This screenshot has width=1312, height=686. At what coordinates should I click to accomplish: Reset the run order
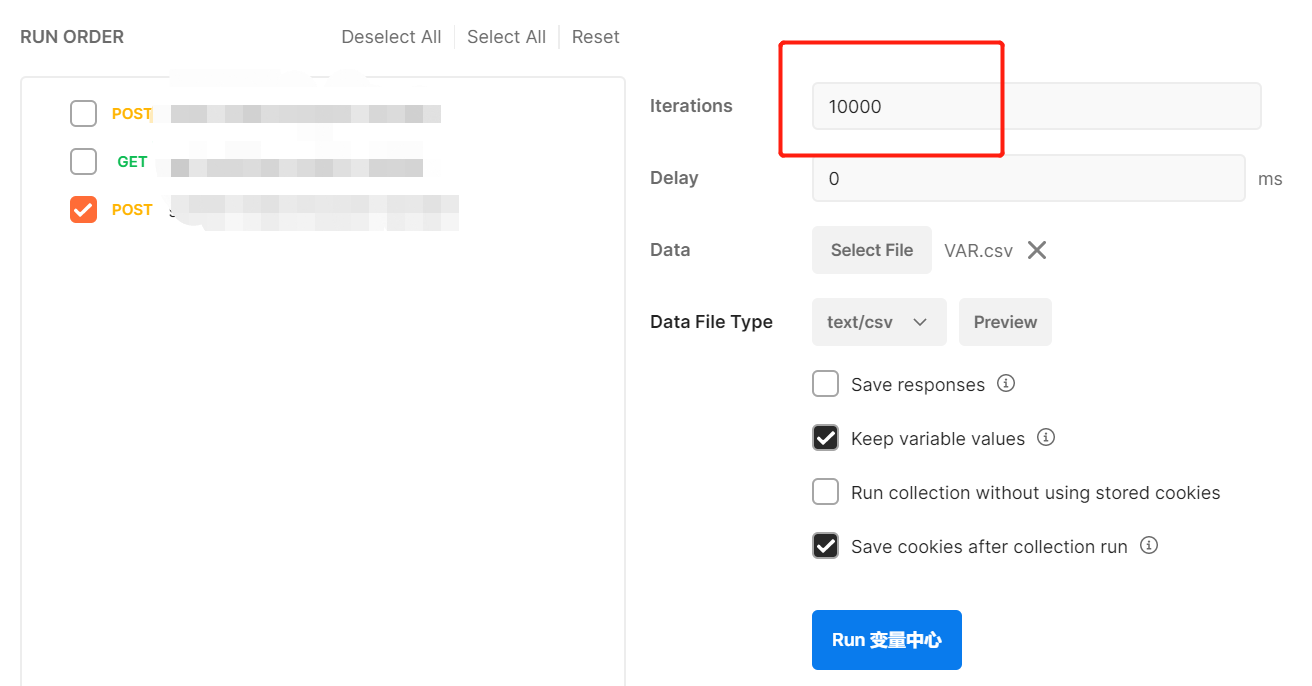click(x=595, y=37)
